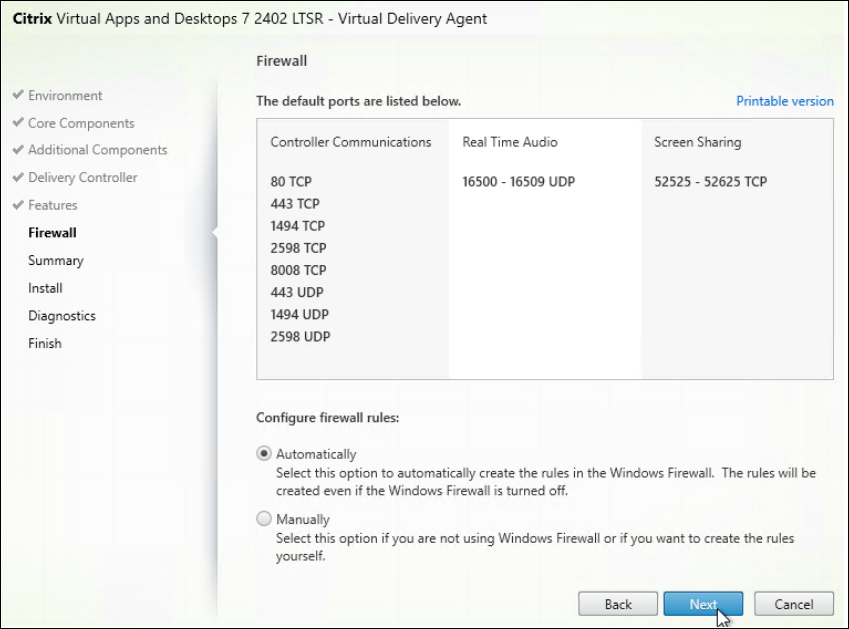Click the checkmark next to Delivery Controller
This screenshot has width=849, height=629.
tap(18, 178)
